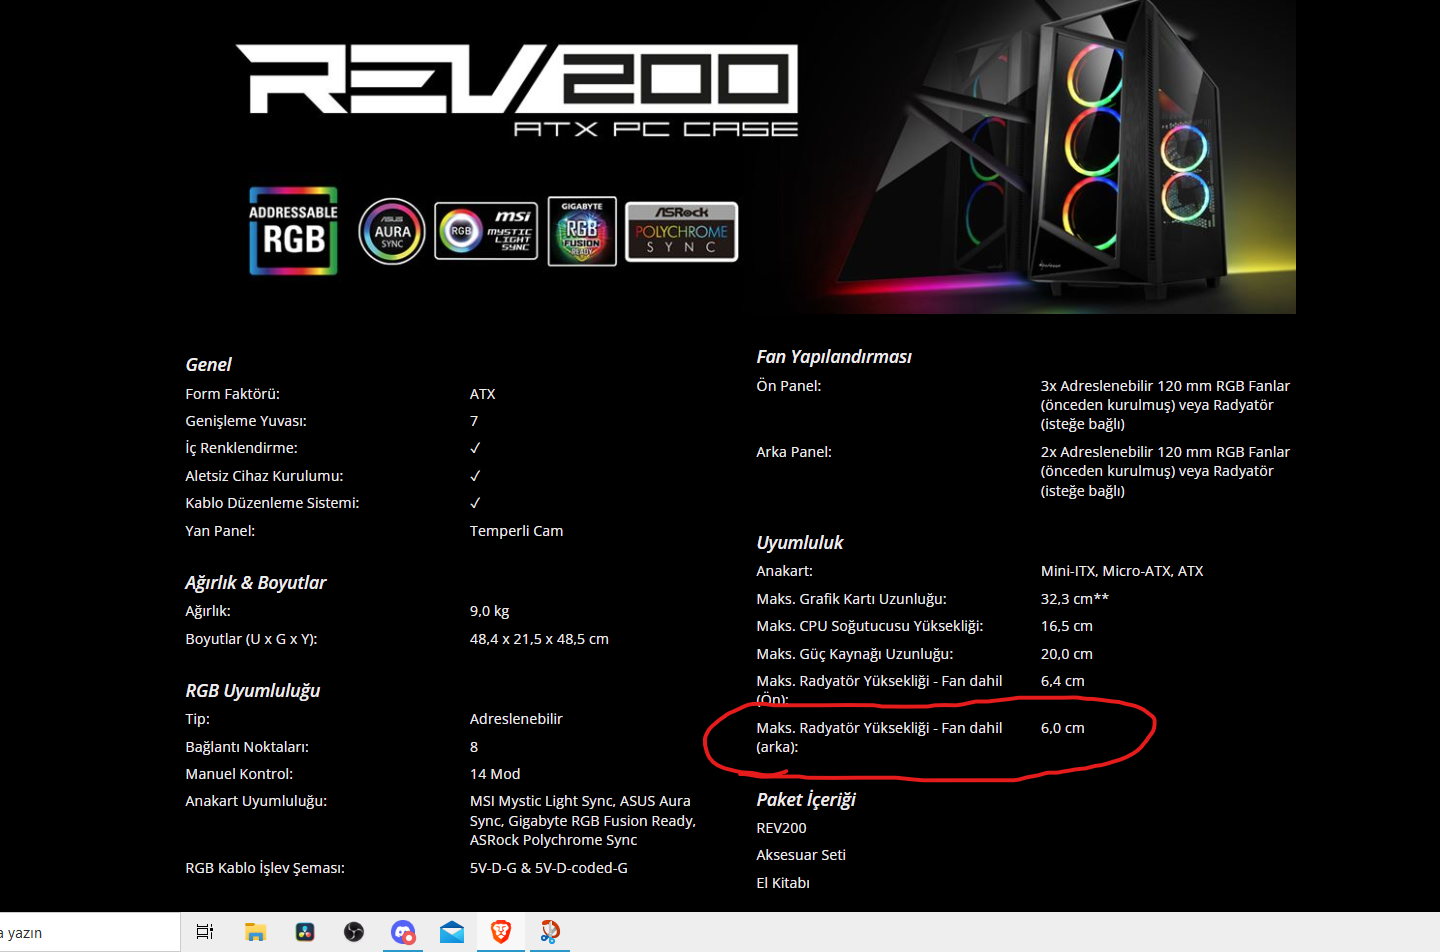The image size is (1440, 952).
Task: Click the ASUS Aura Sync badge
Action: click(392, 231)
